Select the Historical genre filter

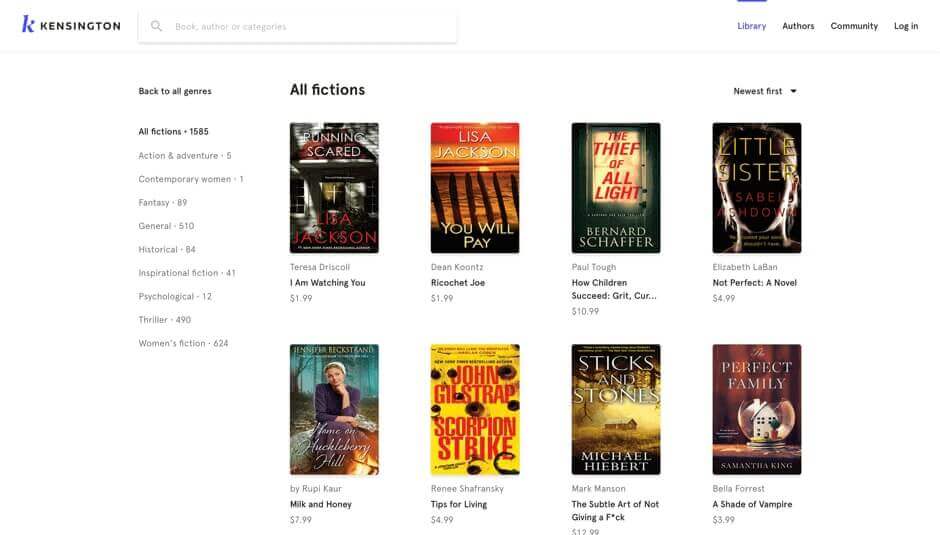click(167, 250)
